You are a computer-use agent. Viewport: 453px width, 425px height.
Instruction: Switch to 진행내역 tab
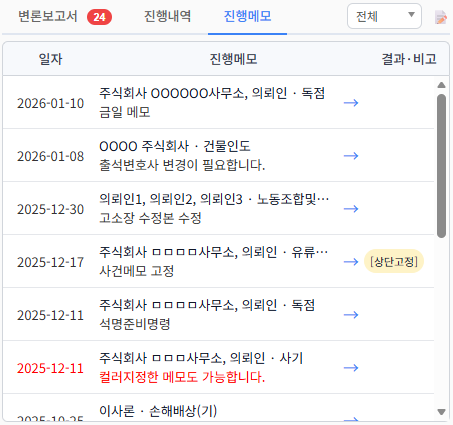tap(167, 16)
